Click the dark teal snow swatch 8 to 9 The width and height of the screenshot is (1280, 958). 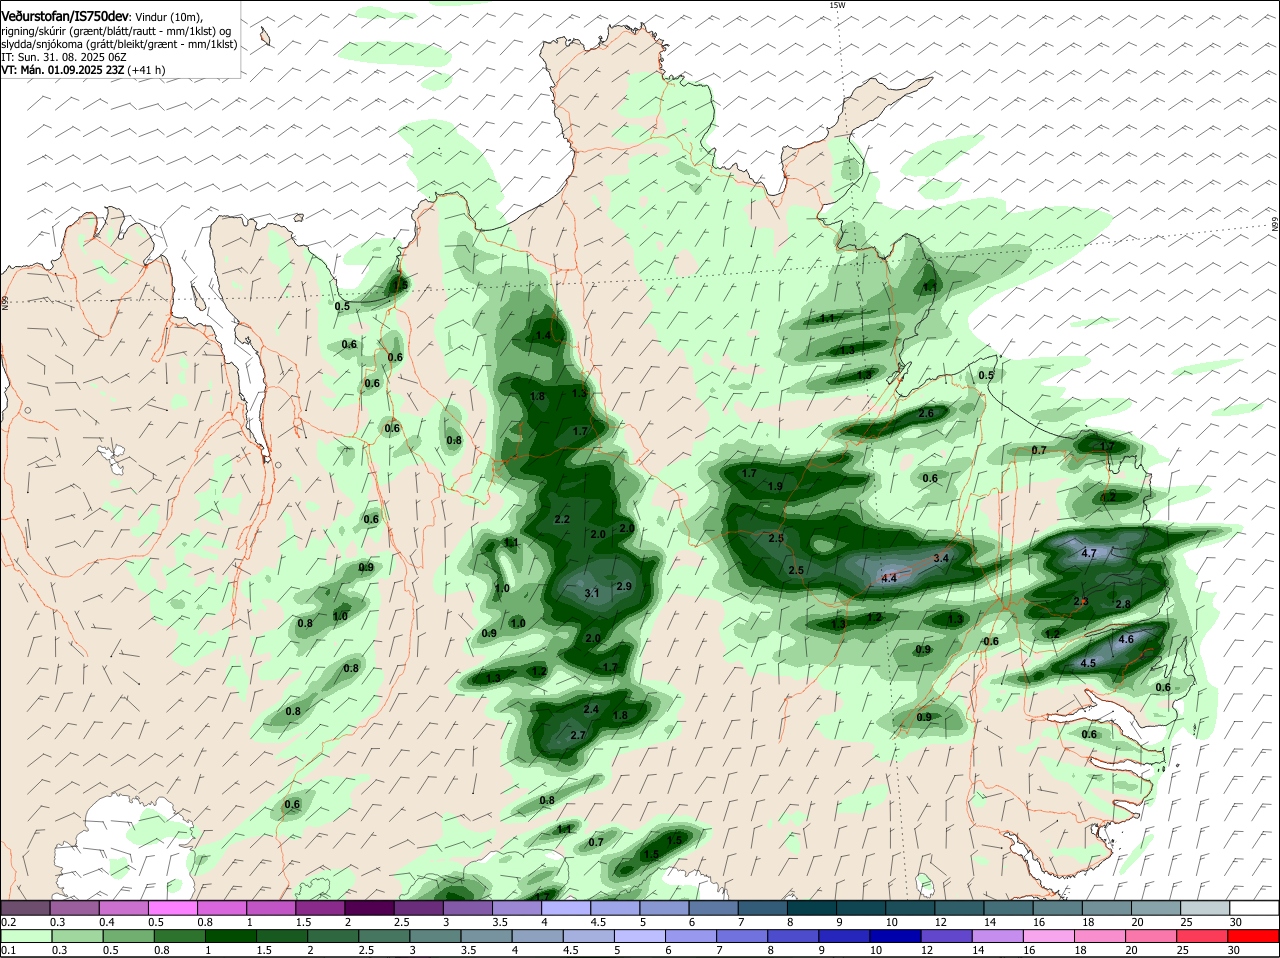812,907
